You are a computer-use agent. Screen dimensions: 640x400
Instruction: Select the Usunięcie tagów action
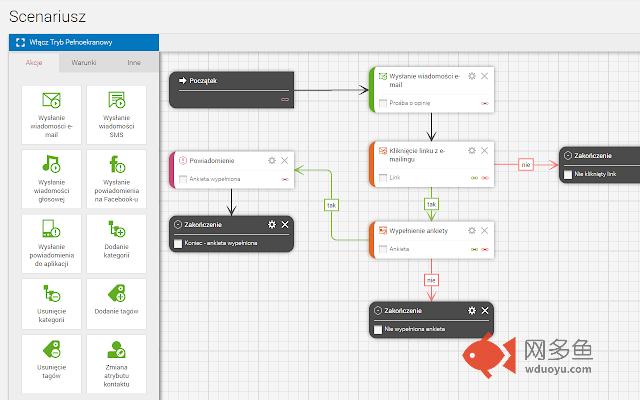click(51, 364)
